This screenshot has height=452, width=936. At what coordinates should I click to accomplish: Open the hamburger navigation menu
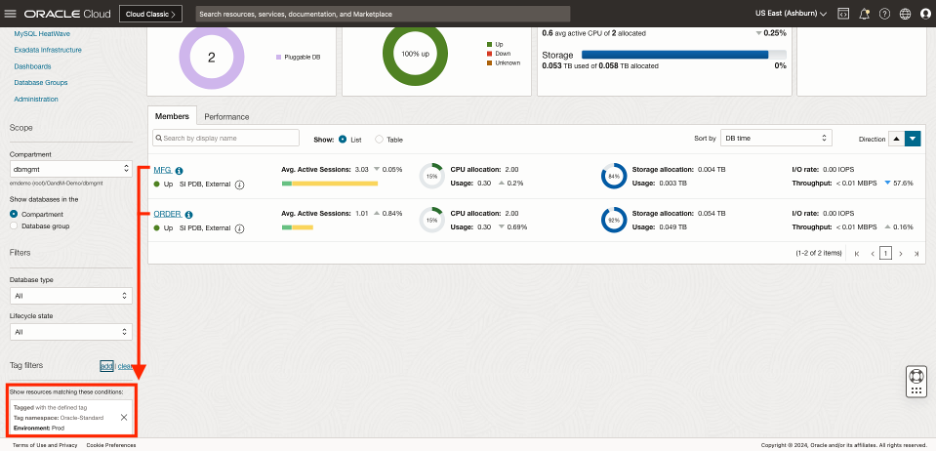10,14
